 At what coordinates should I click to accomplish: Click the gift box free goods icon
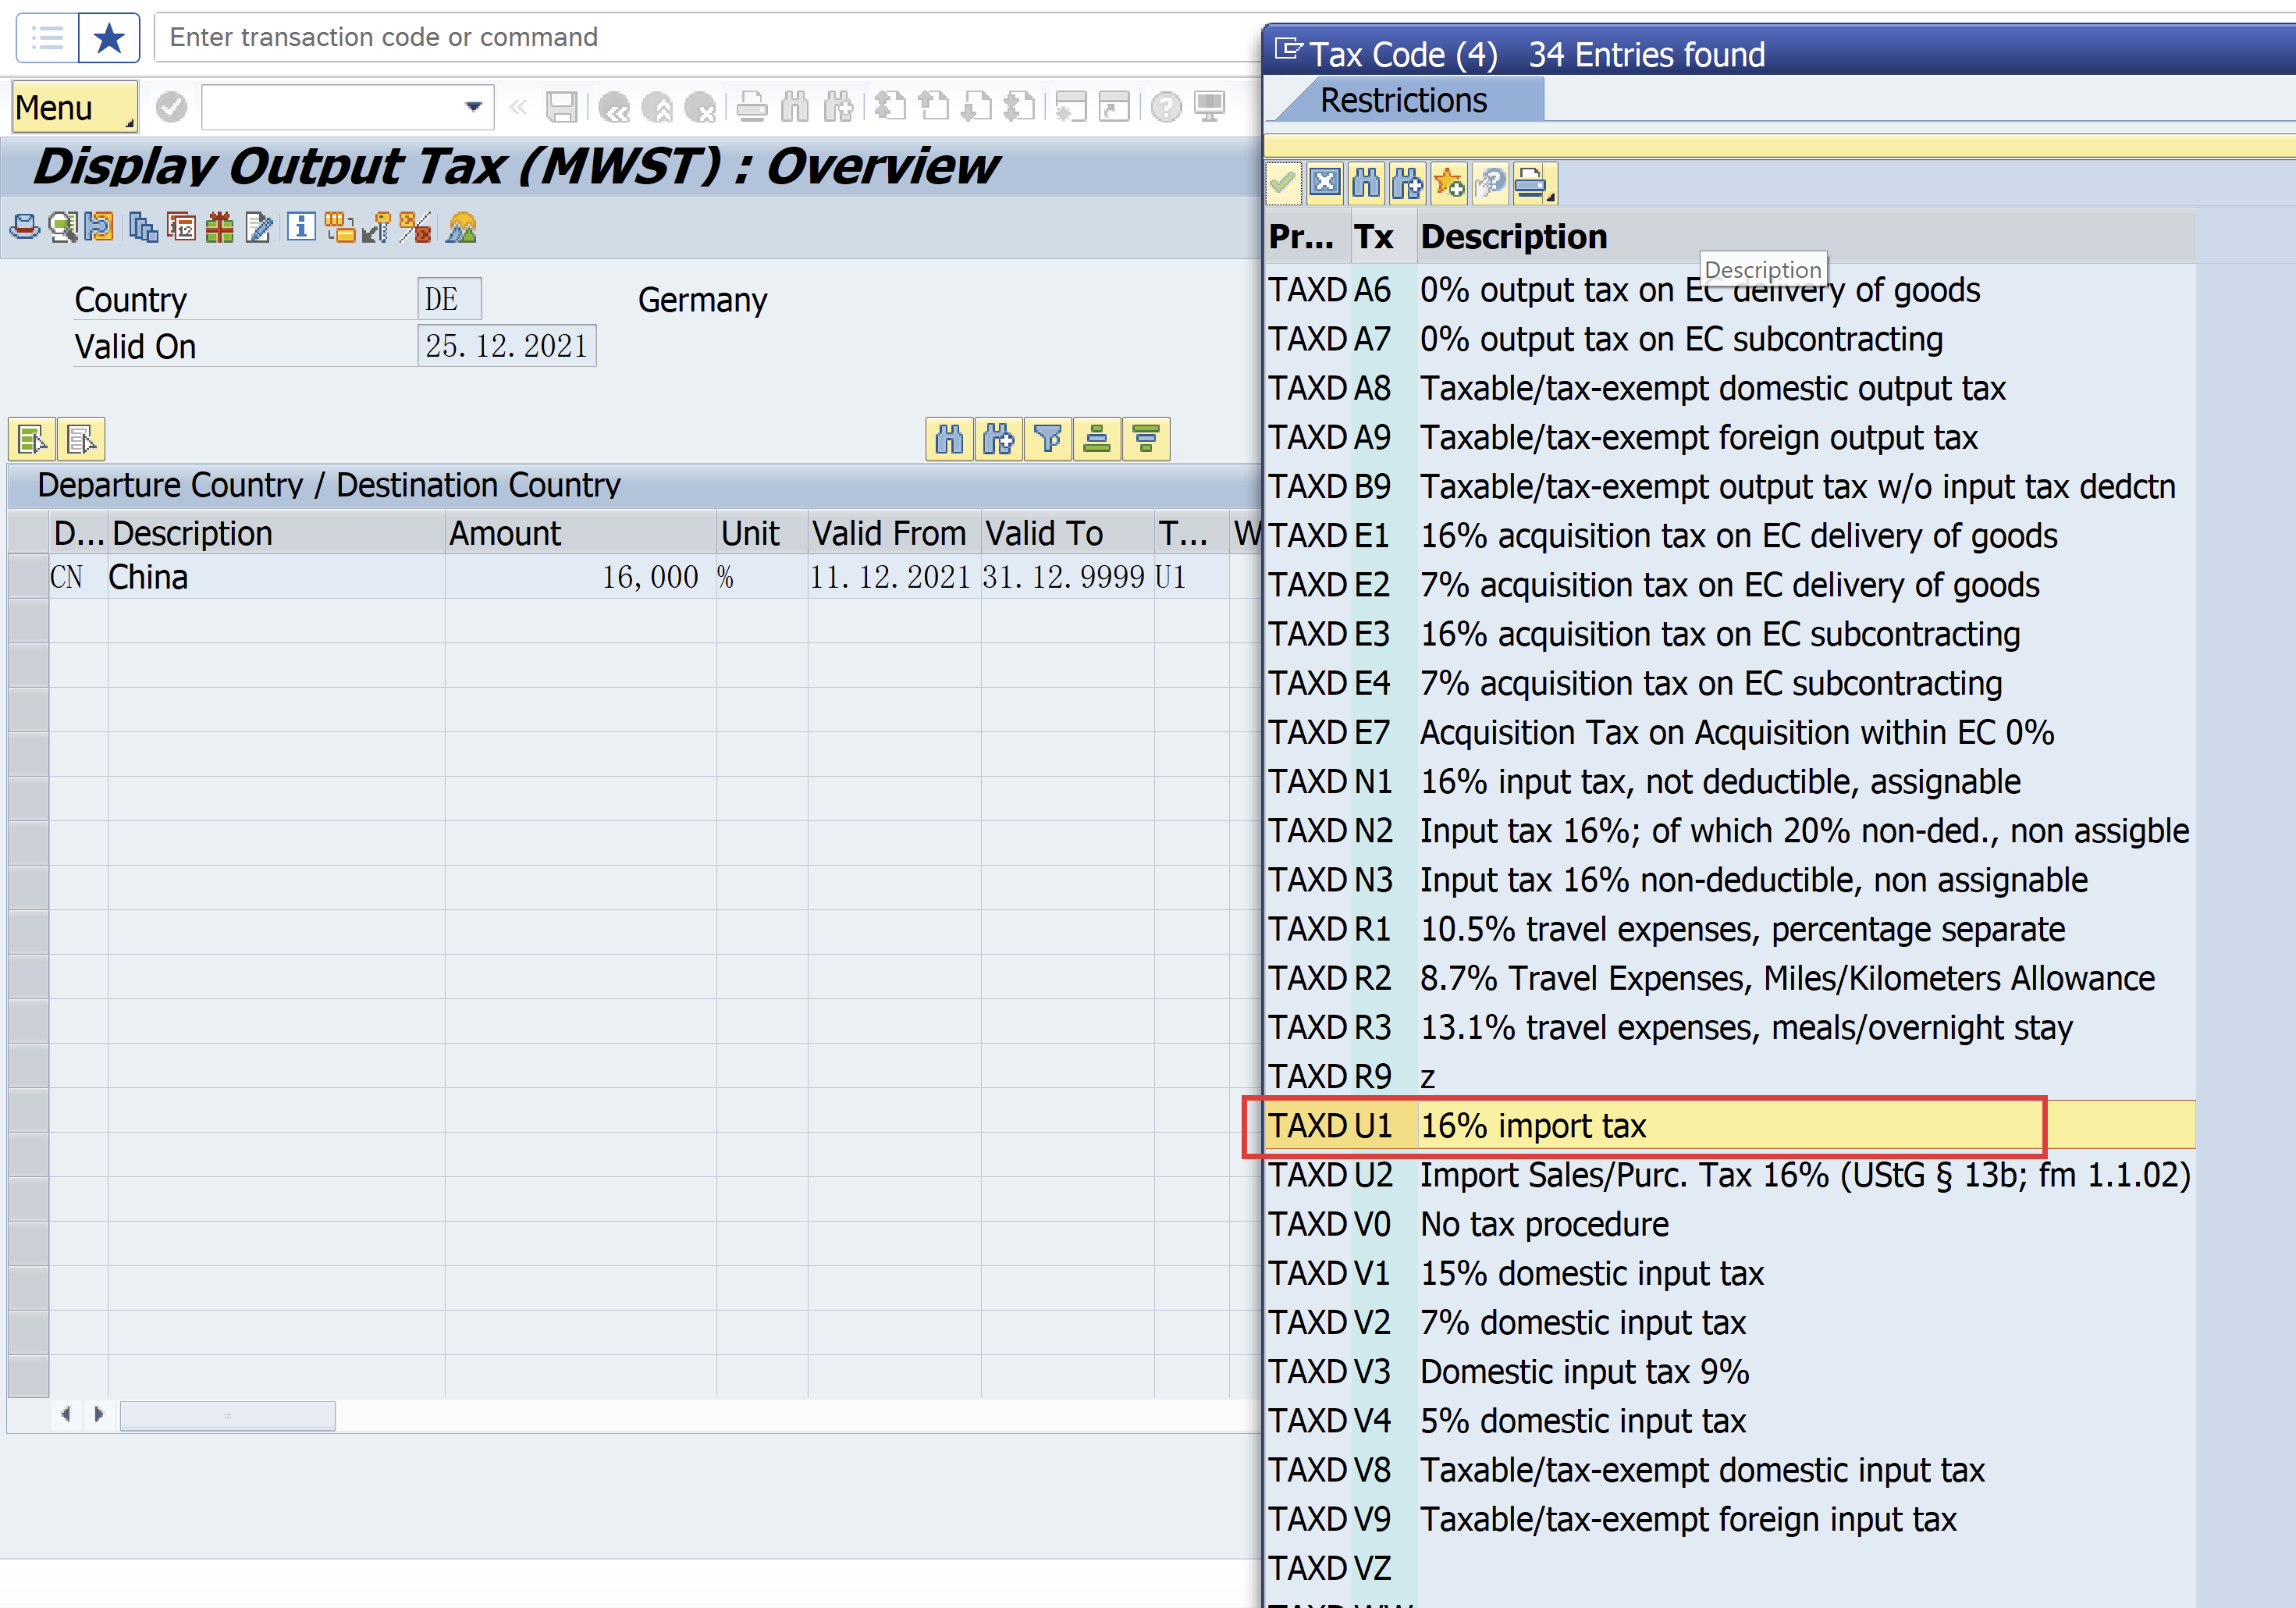click(220, 228)
